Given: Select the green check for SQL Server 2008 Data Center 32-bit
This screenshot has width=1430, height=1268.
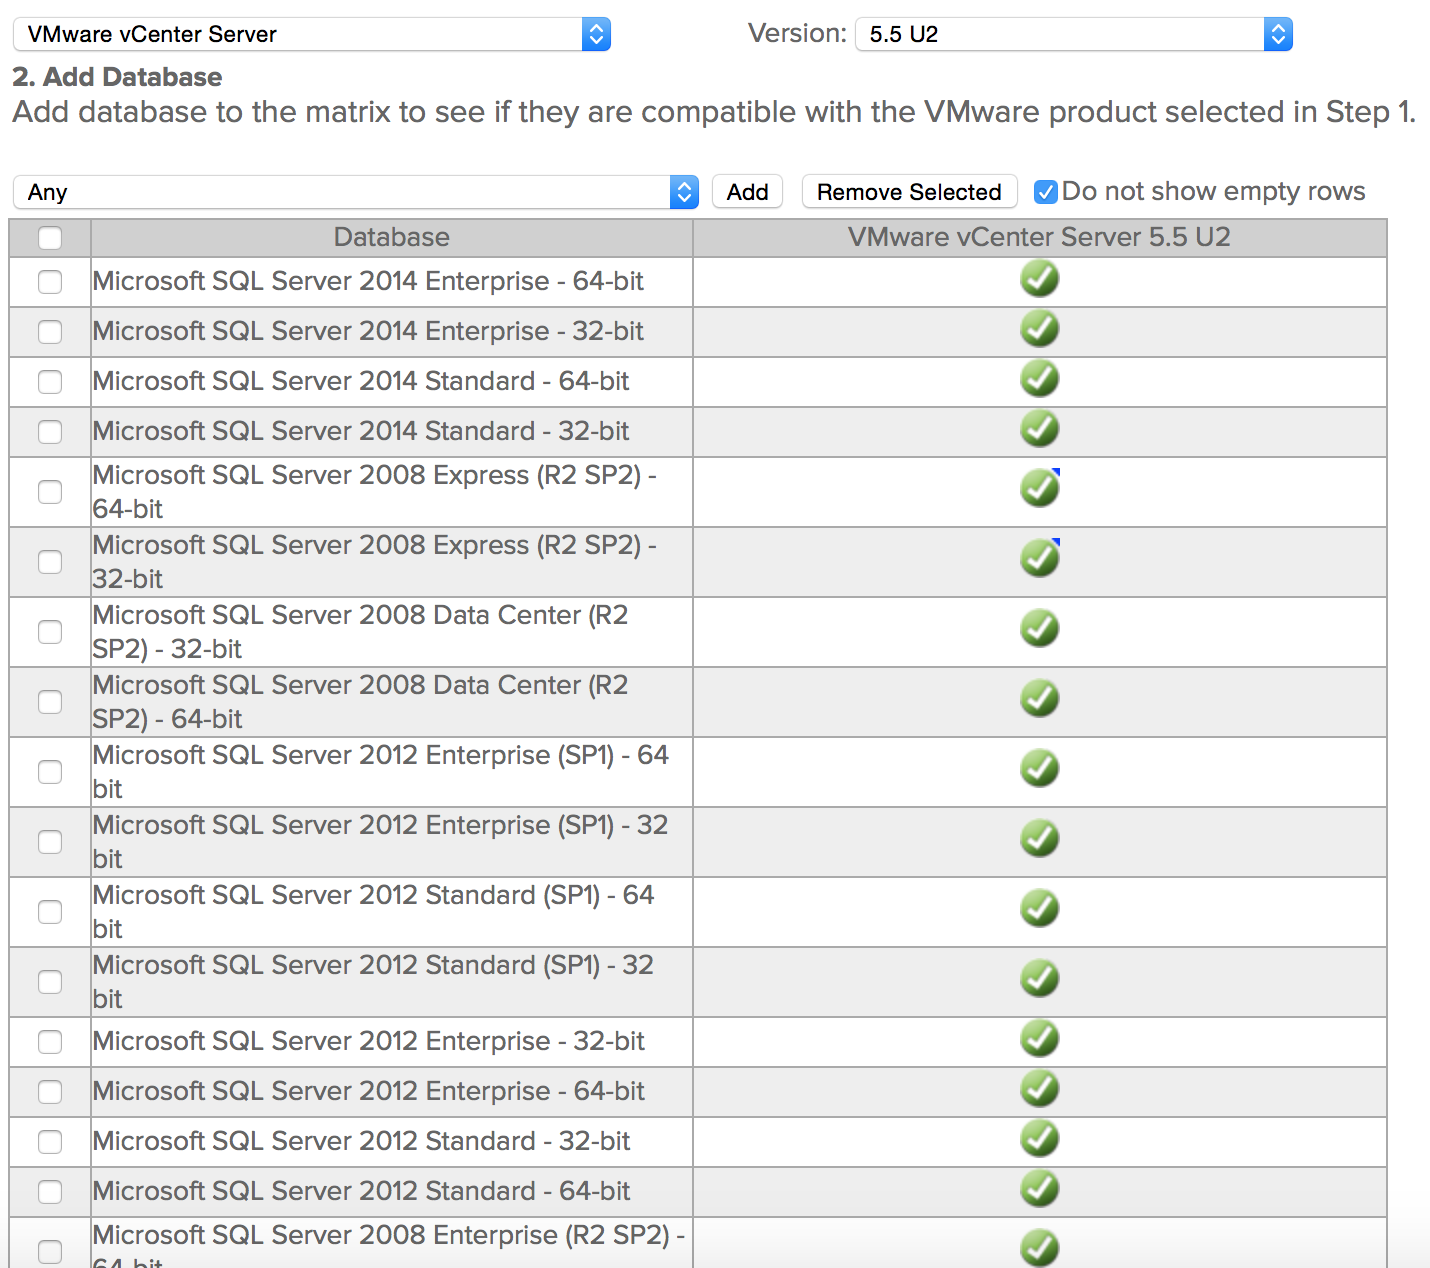Looking at the screenshot, I should click(x=1039, y=628).
